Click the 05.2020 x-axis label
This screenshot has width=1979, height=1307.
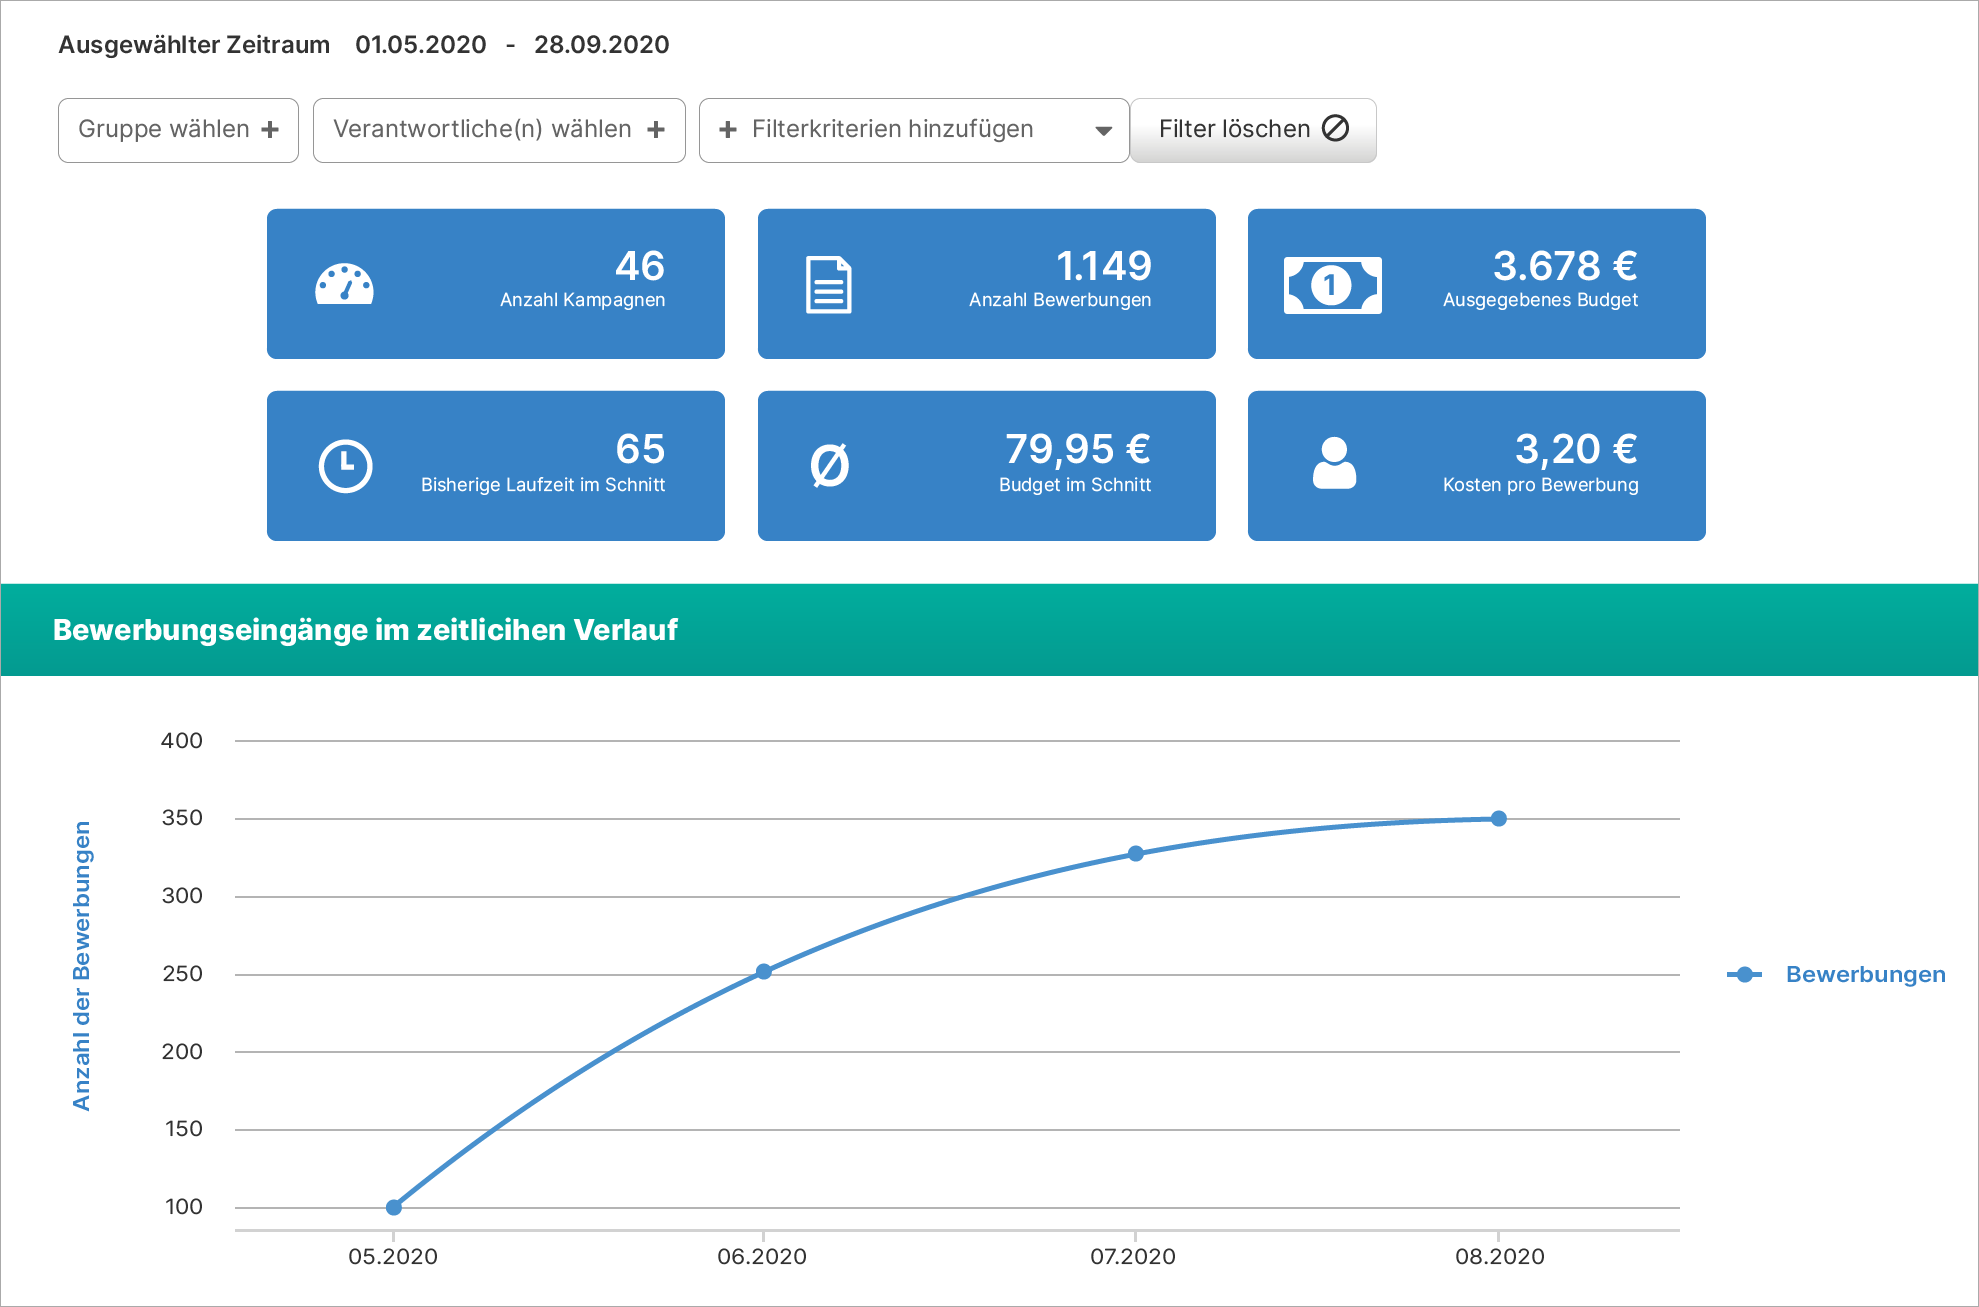[x=393, y=1257]
